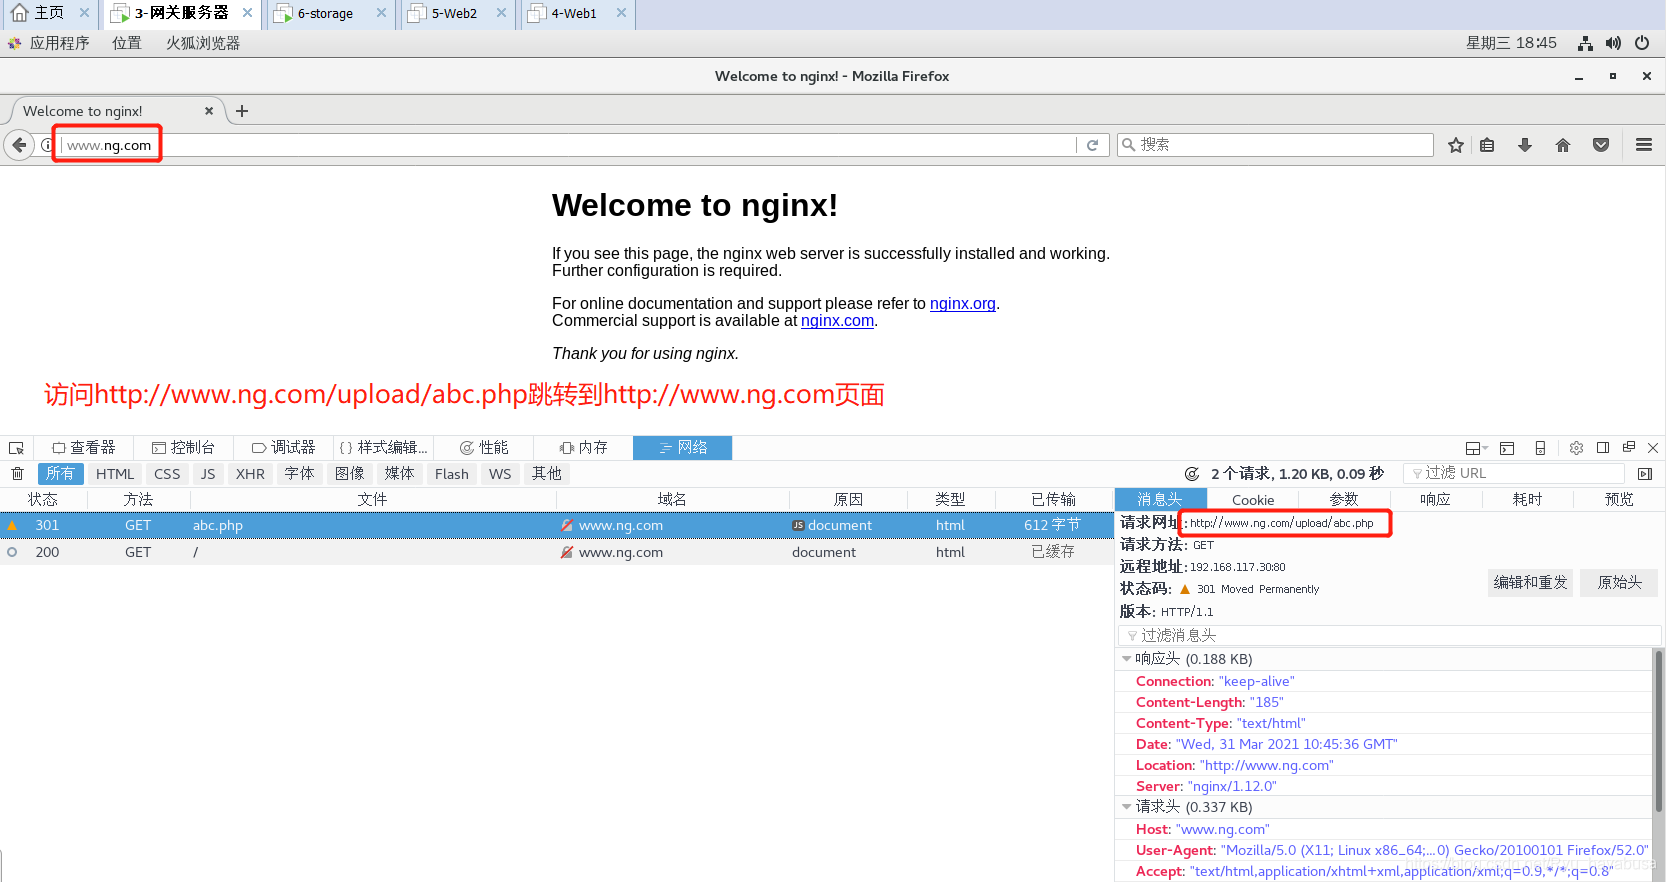Follow the nginx.com link
1667x882 pixels.
pos(837,321)
